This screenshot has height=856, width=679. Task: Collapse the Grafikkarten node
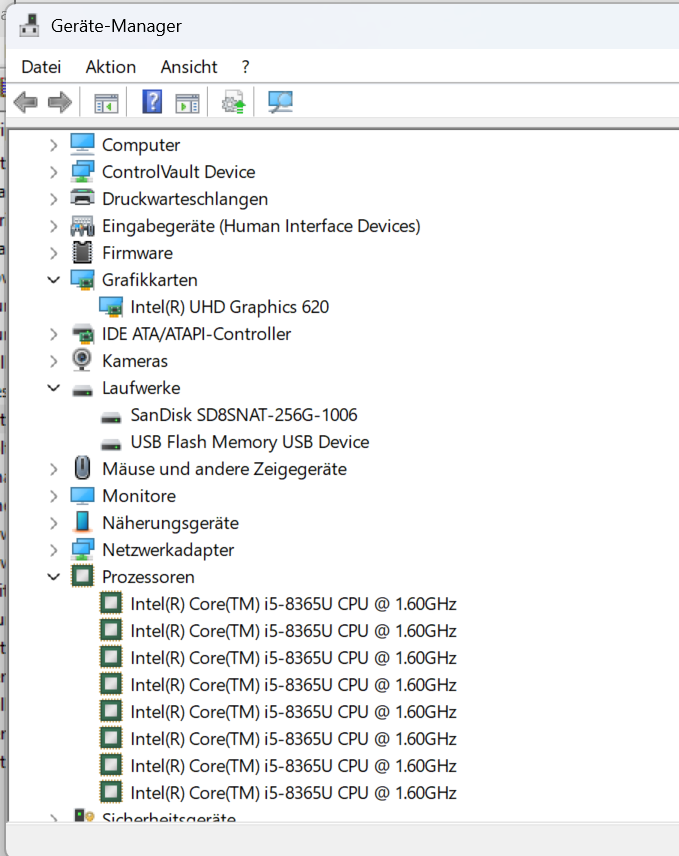point(53,280)
